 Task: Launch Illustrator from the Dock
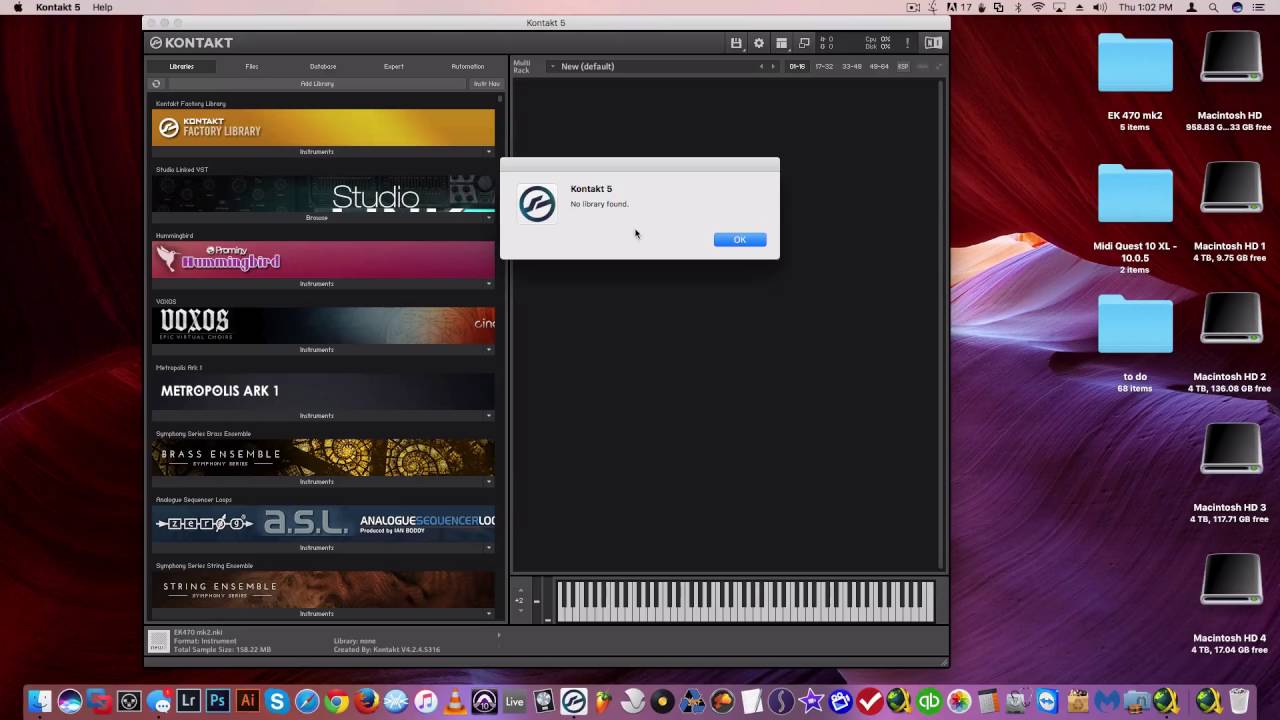247,701
